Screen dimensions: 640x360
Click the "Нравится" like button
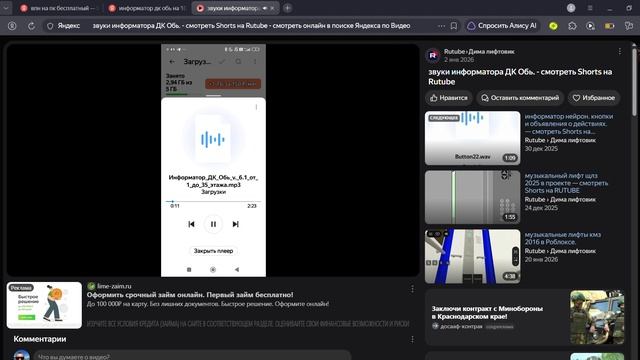[x=449, y=98]
